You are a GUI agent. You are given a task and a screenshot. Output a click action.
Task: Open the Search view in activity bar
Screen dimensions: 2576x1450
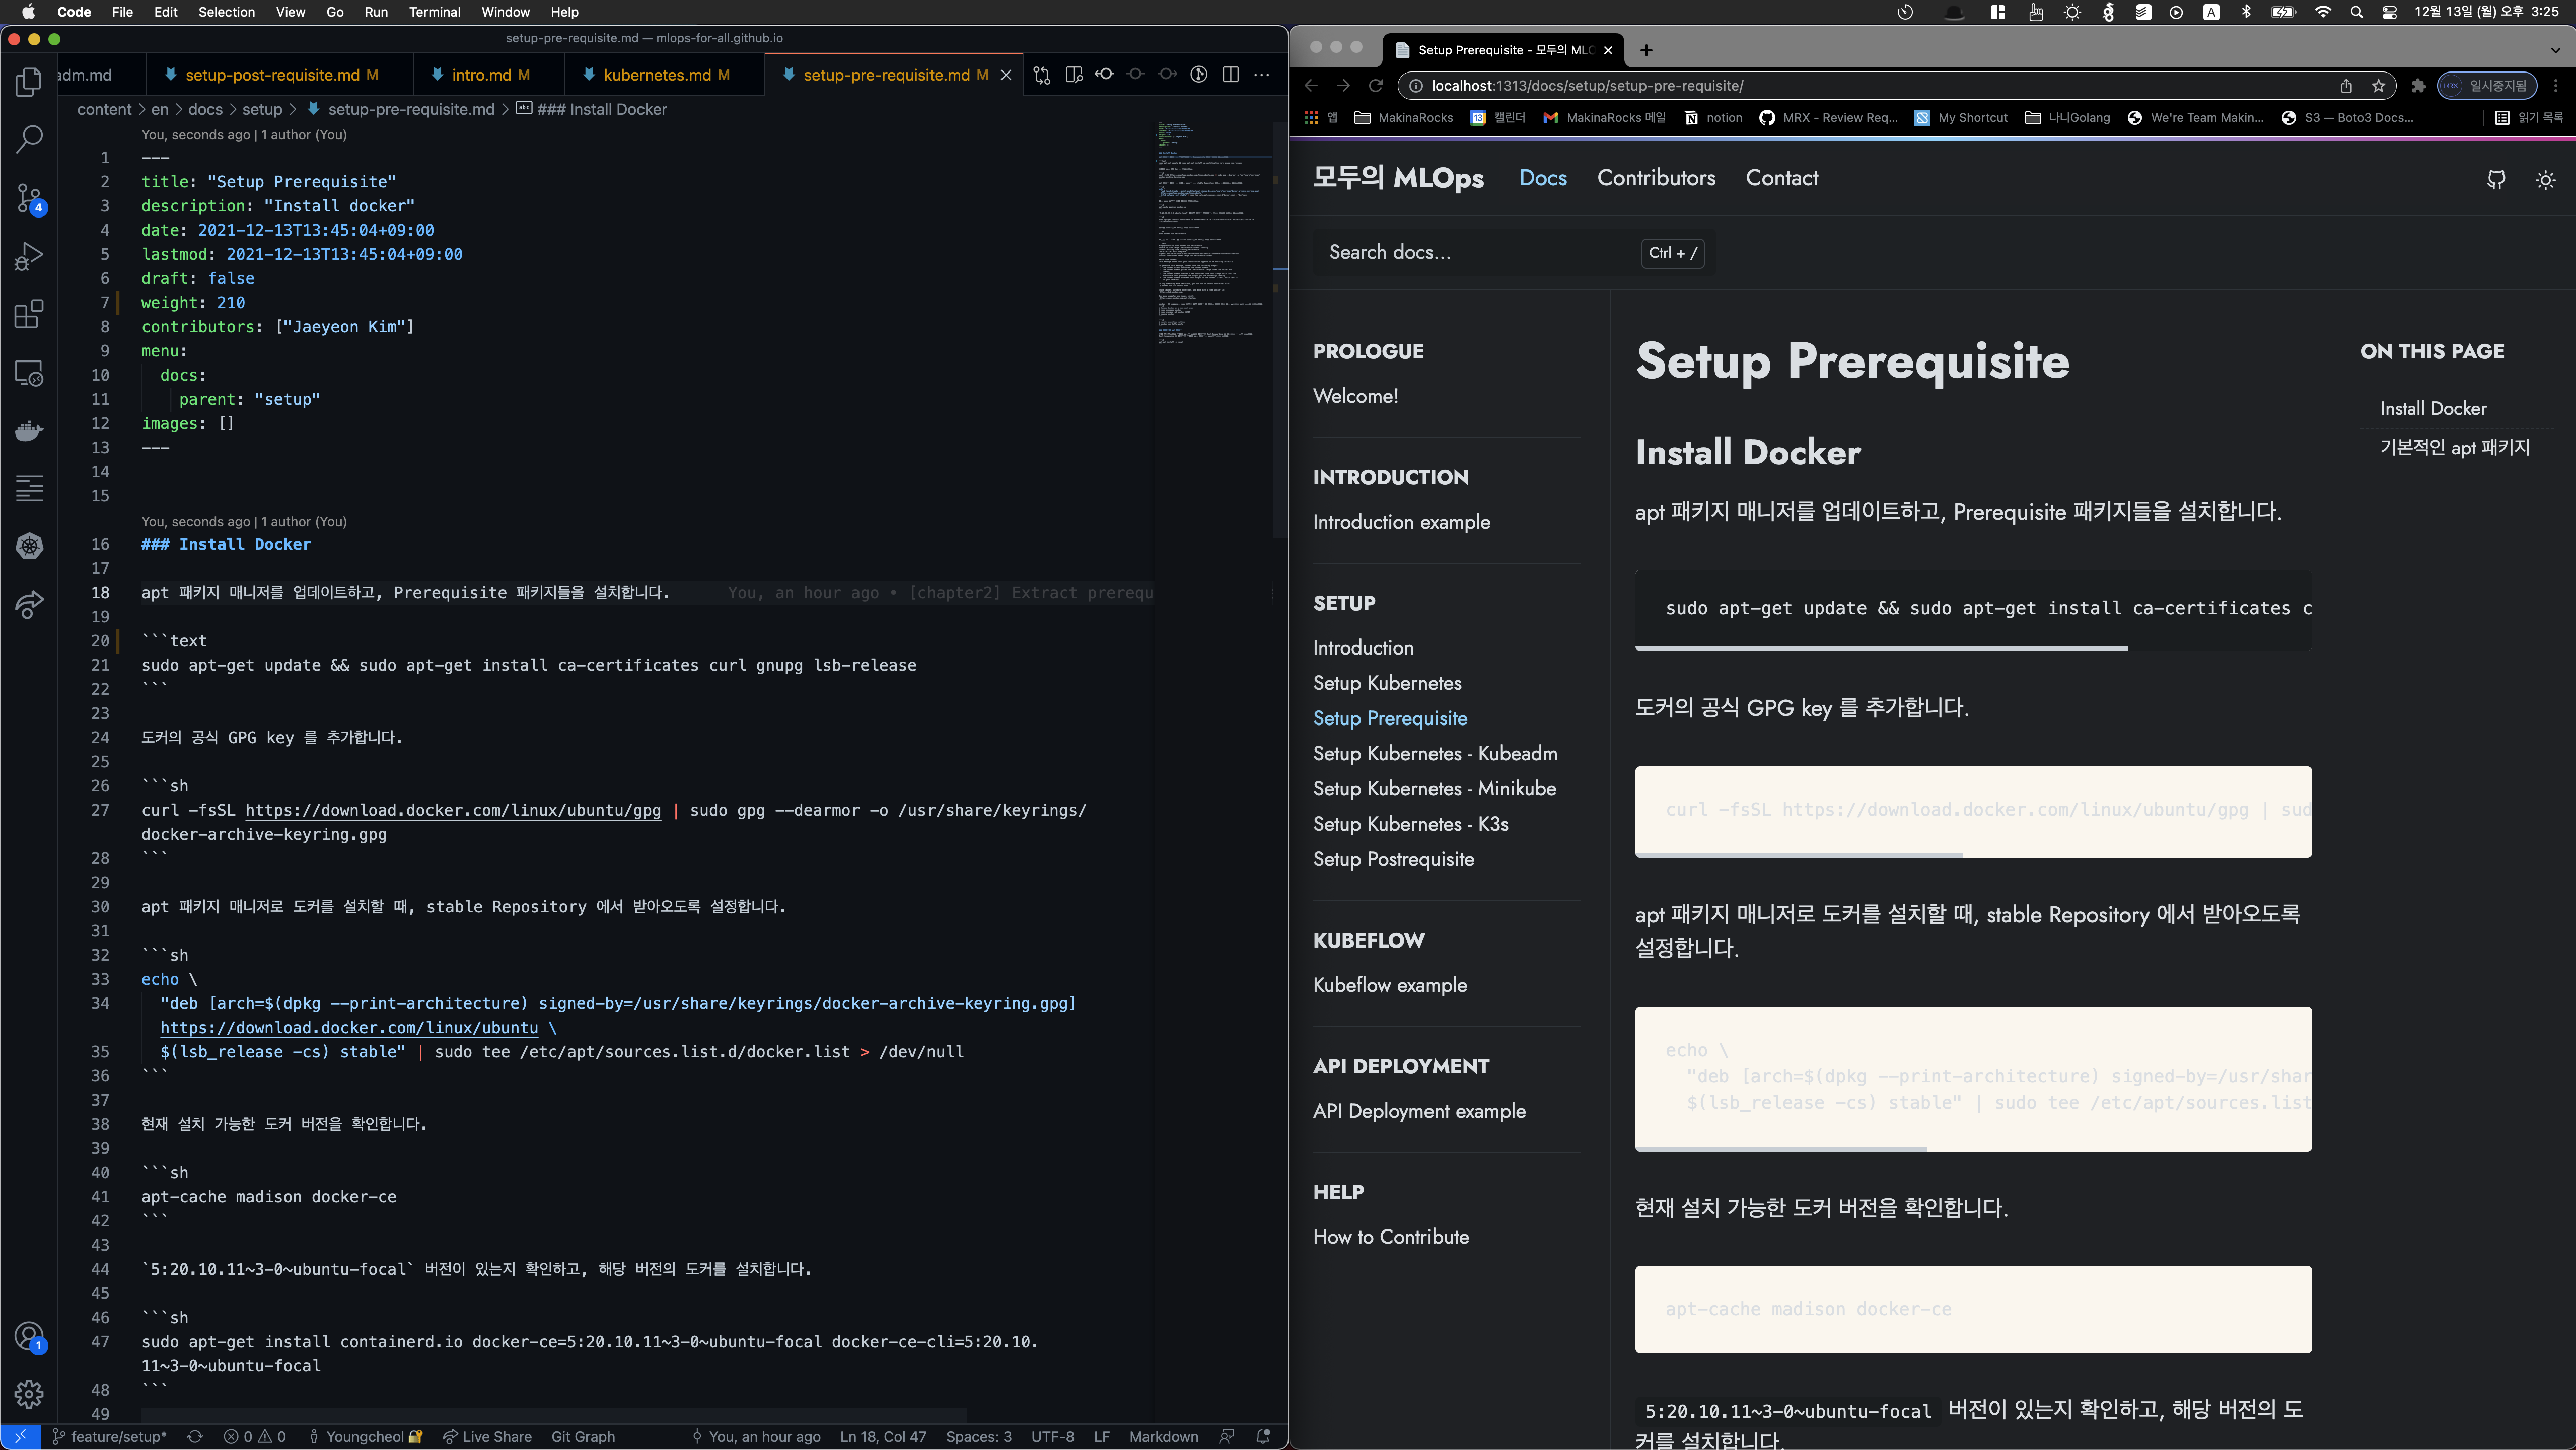[29, 139]
